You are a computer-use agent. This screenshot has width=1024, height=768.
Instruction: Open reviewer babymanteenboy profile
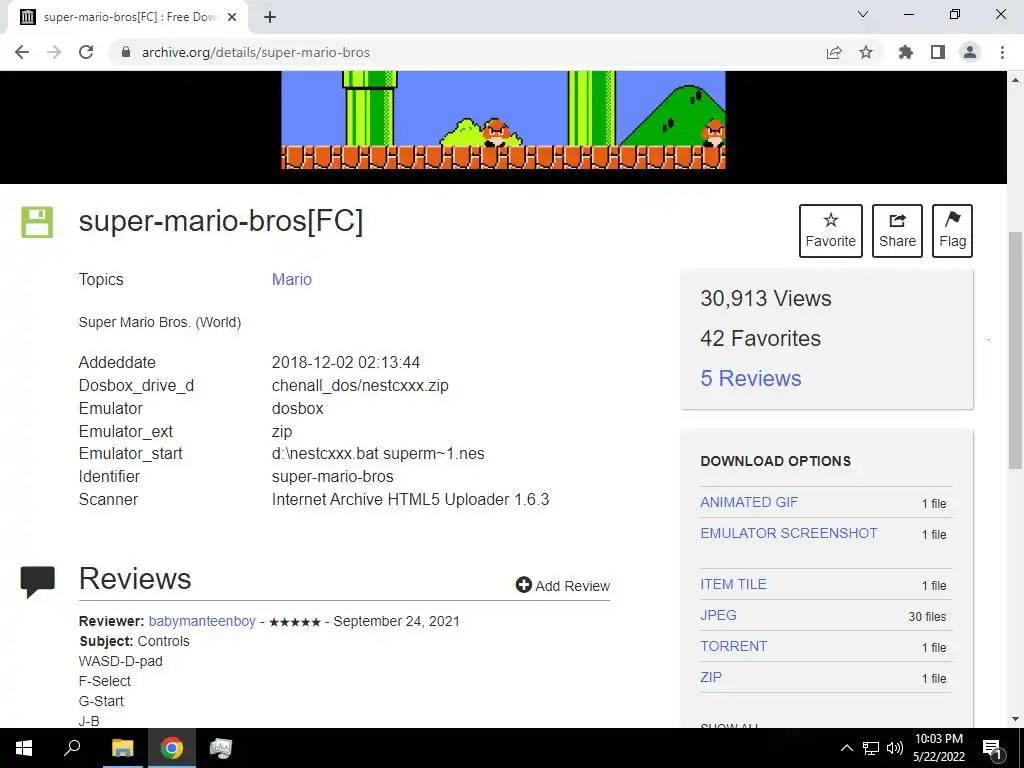(x=202, y=621)
